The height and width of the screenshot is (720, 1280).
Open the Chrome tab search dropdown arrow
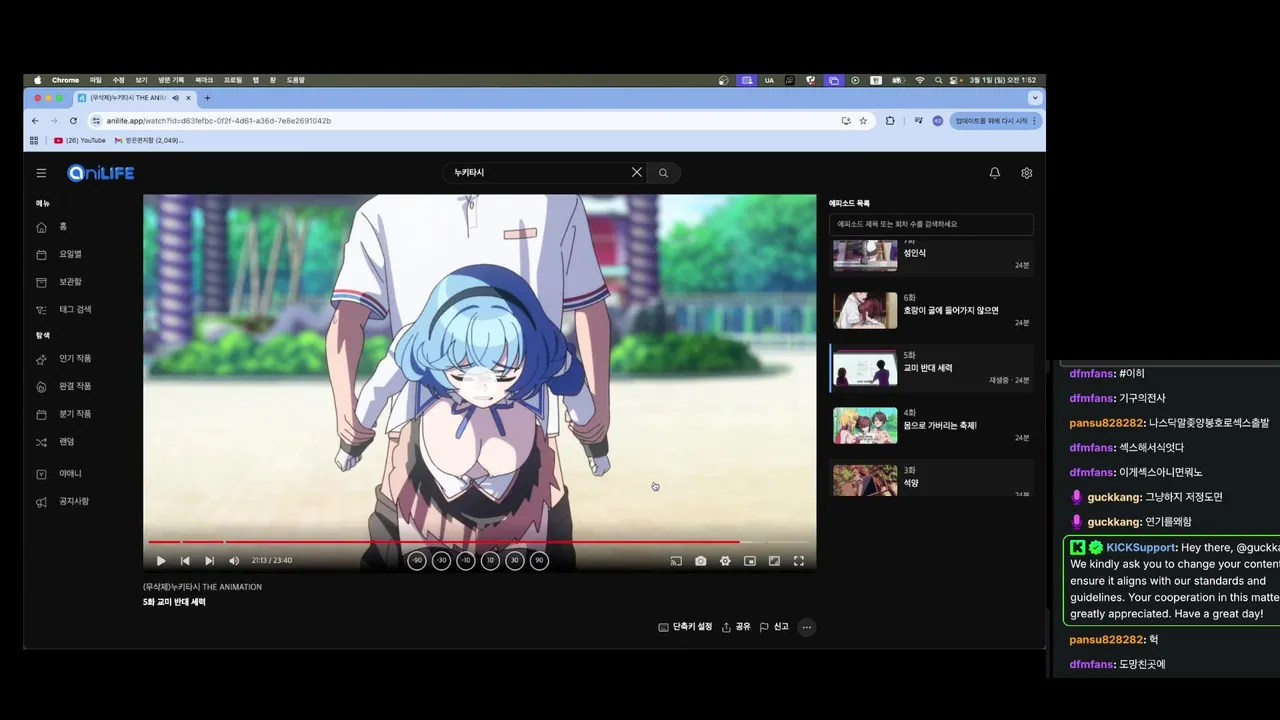(1035, 98)
